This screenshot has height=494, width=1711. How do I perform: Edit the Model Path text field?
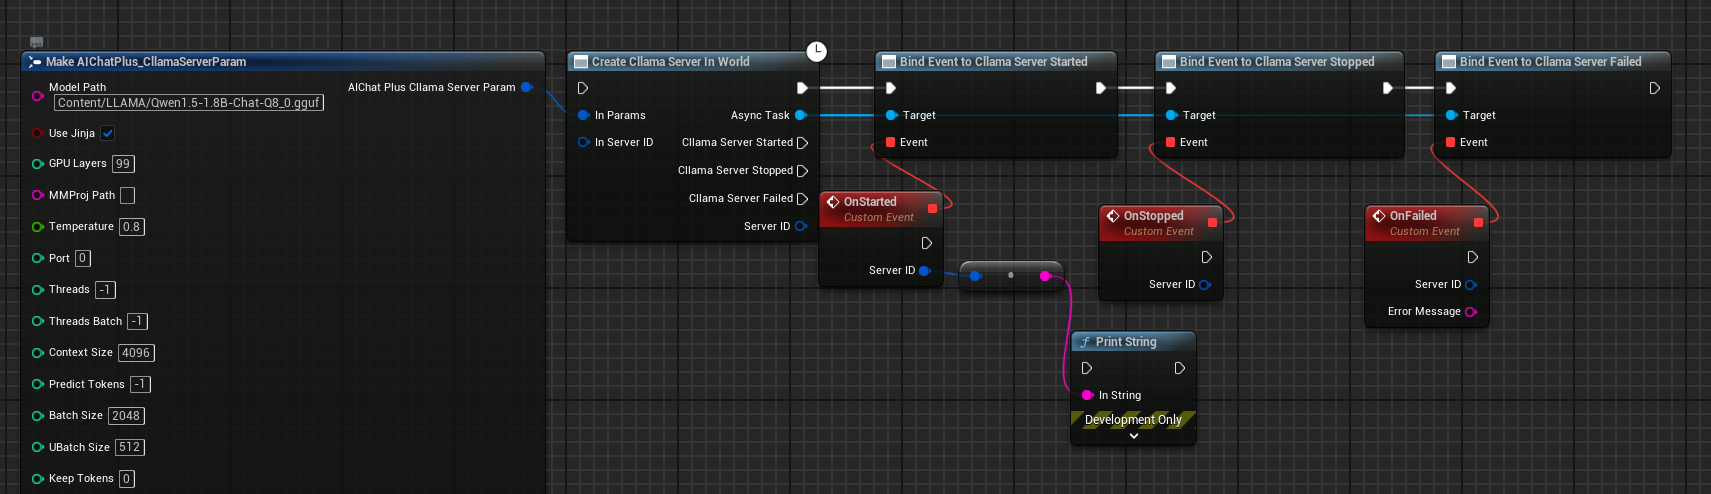(189, 103)
